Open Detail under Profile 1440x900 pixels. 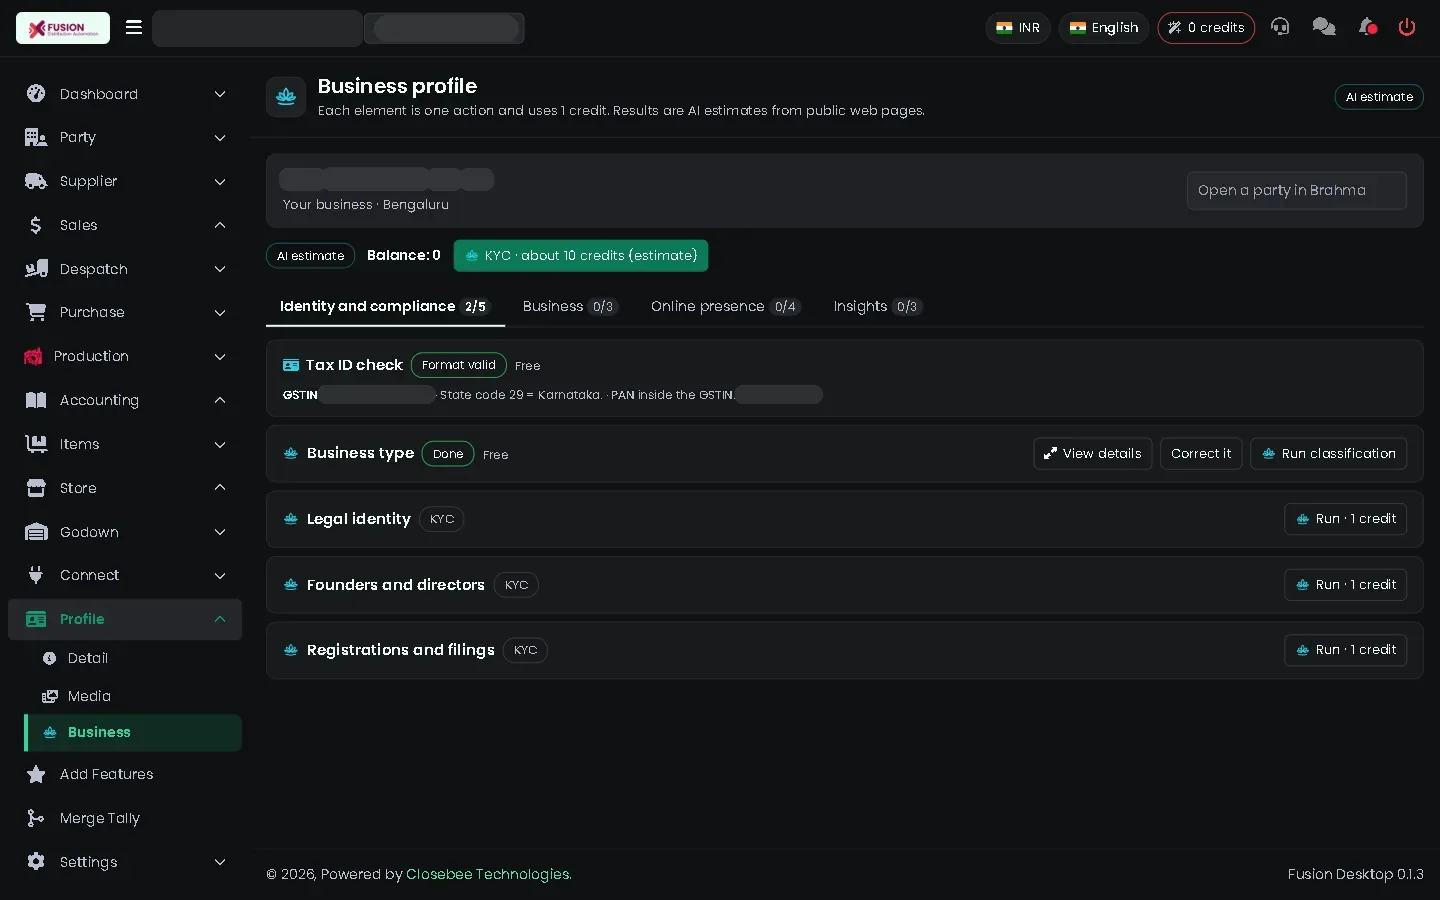click(x=88, y=658)
